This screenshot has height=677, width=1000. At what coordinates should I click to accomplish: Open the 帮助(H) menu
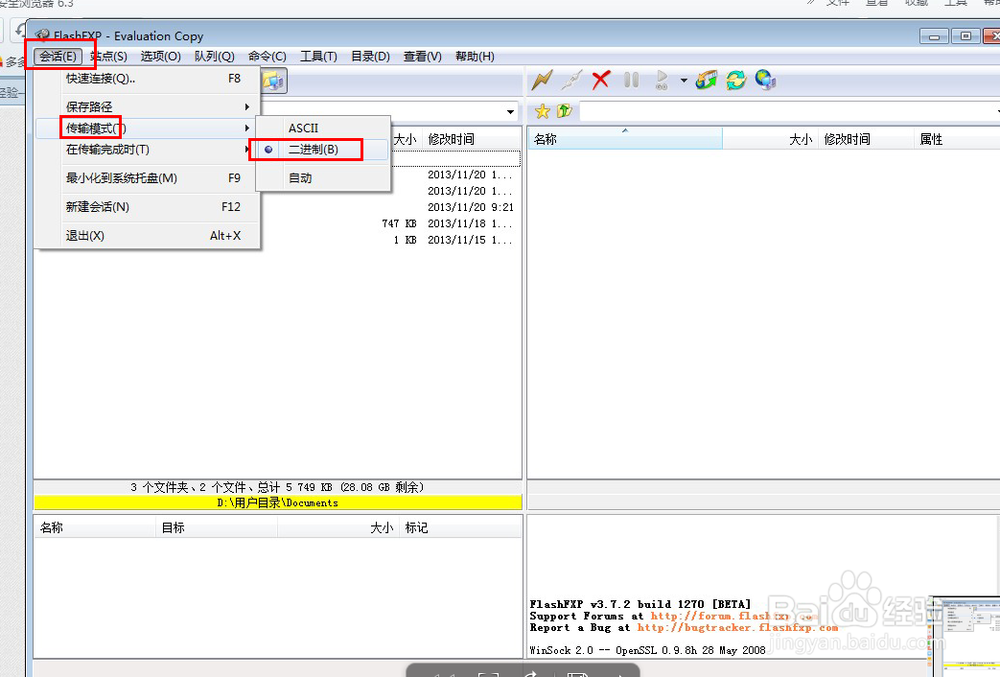coord(475,56)
